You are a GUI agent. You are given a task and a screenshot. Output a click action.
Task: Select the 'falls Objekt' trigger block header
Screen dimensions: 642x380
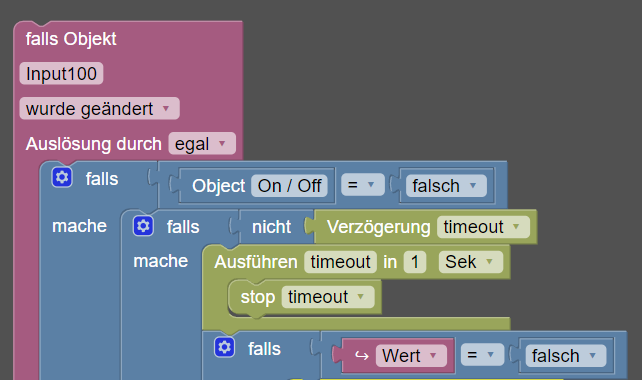tap(71, 39)
